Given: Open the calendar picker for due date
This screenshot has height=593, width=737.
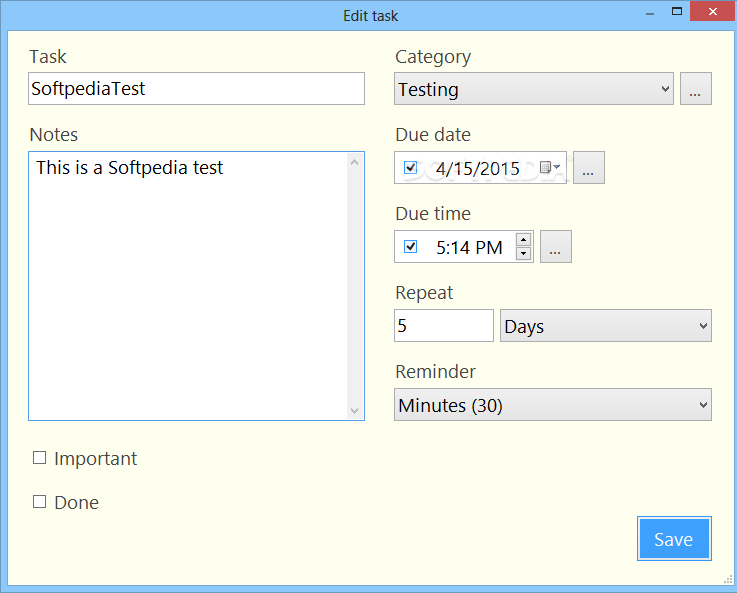Looking at the screenshot, I should 550,167.
